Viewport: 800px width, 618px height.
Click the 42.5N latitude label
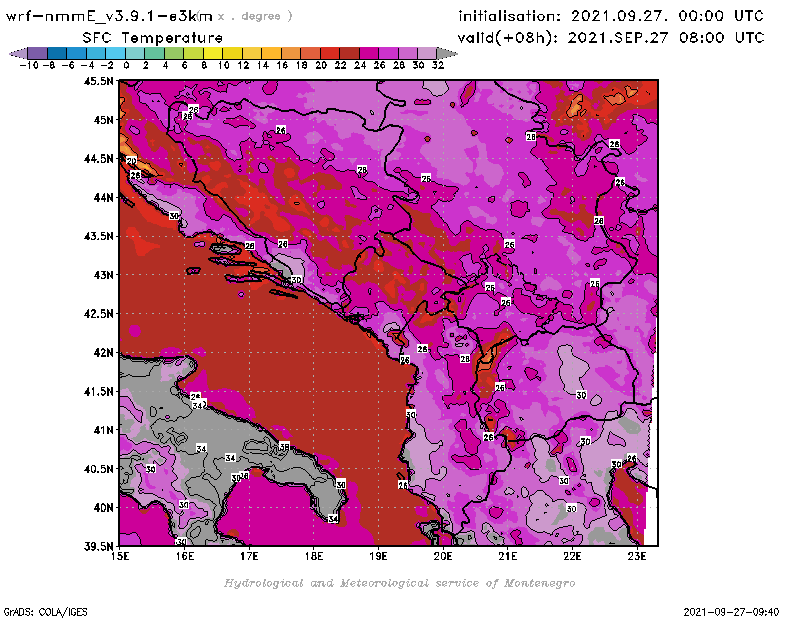pos(99,314)
